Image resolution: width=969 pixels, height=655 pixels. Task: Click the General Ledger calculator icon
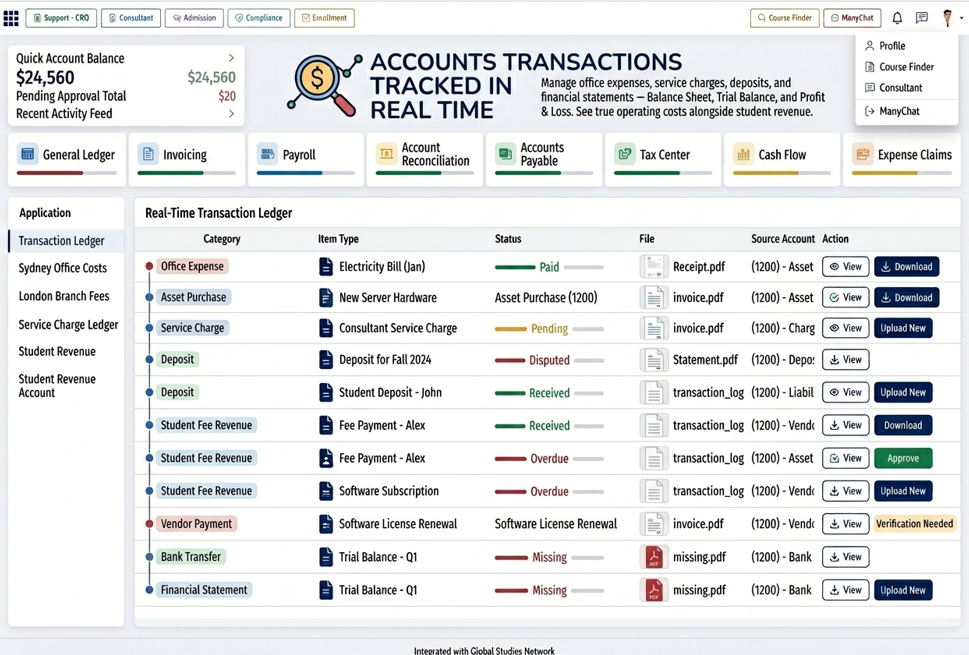point(27,154)
